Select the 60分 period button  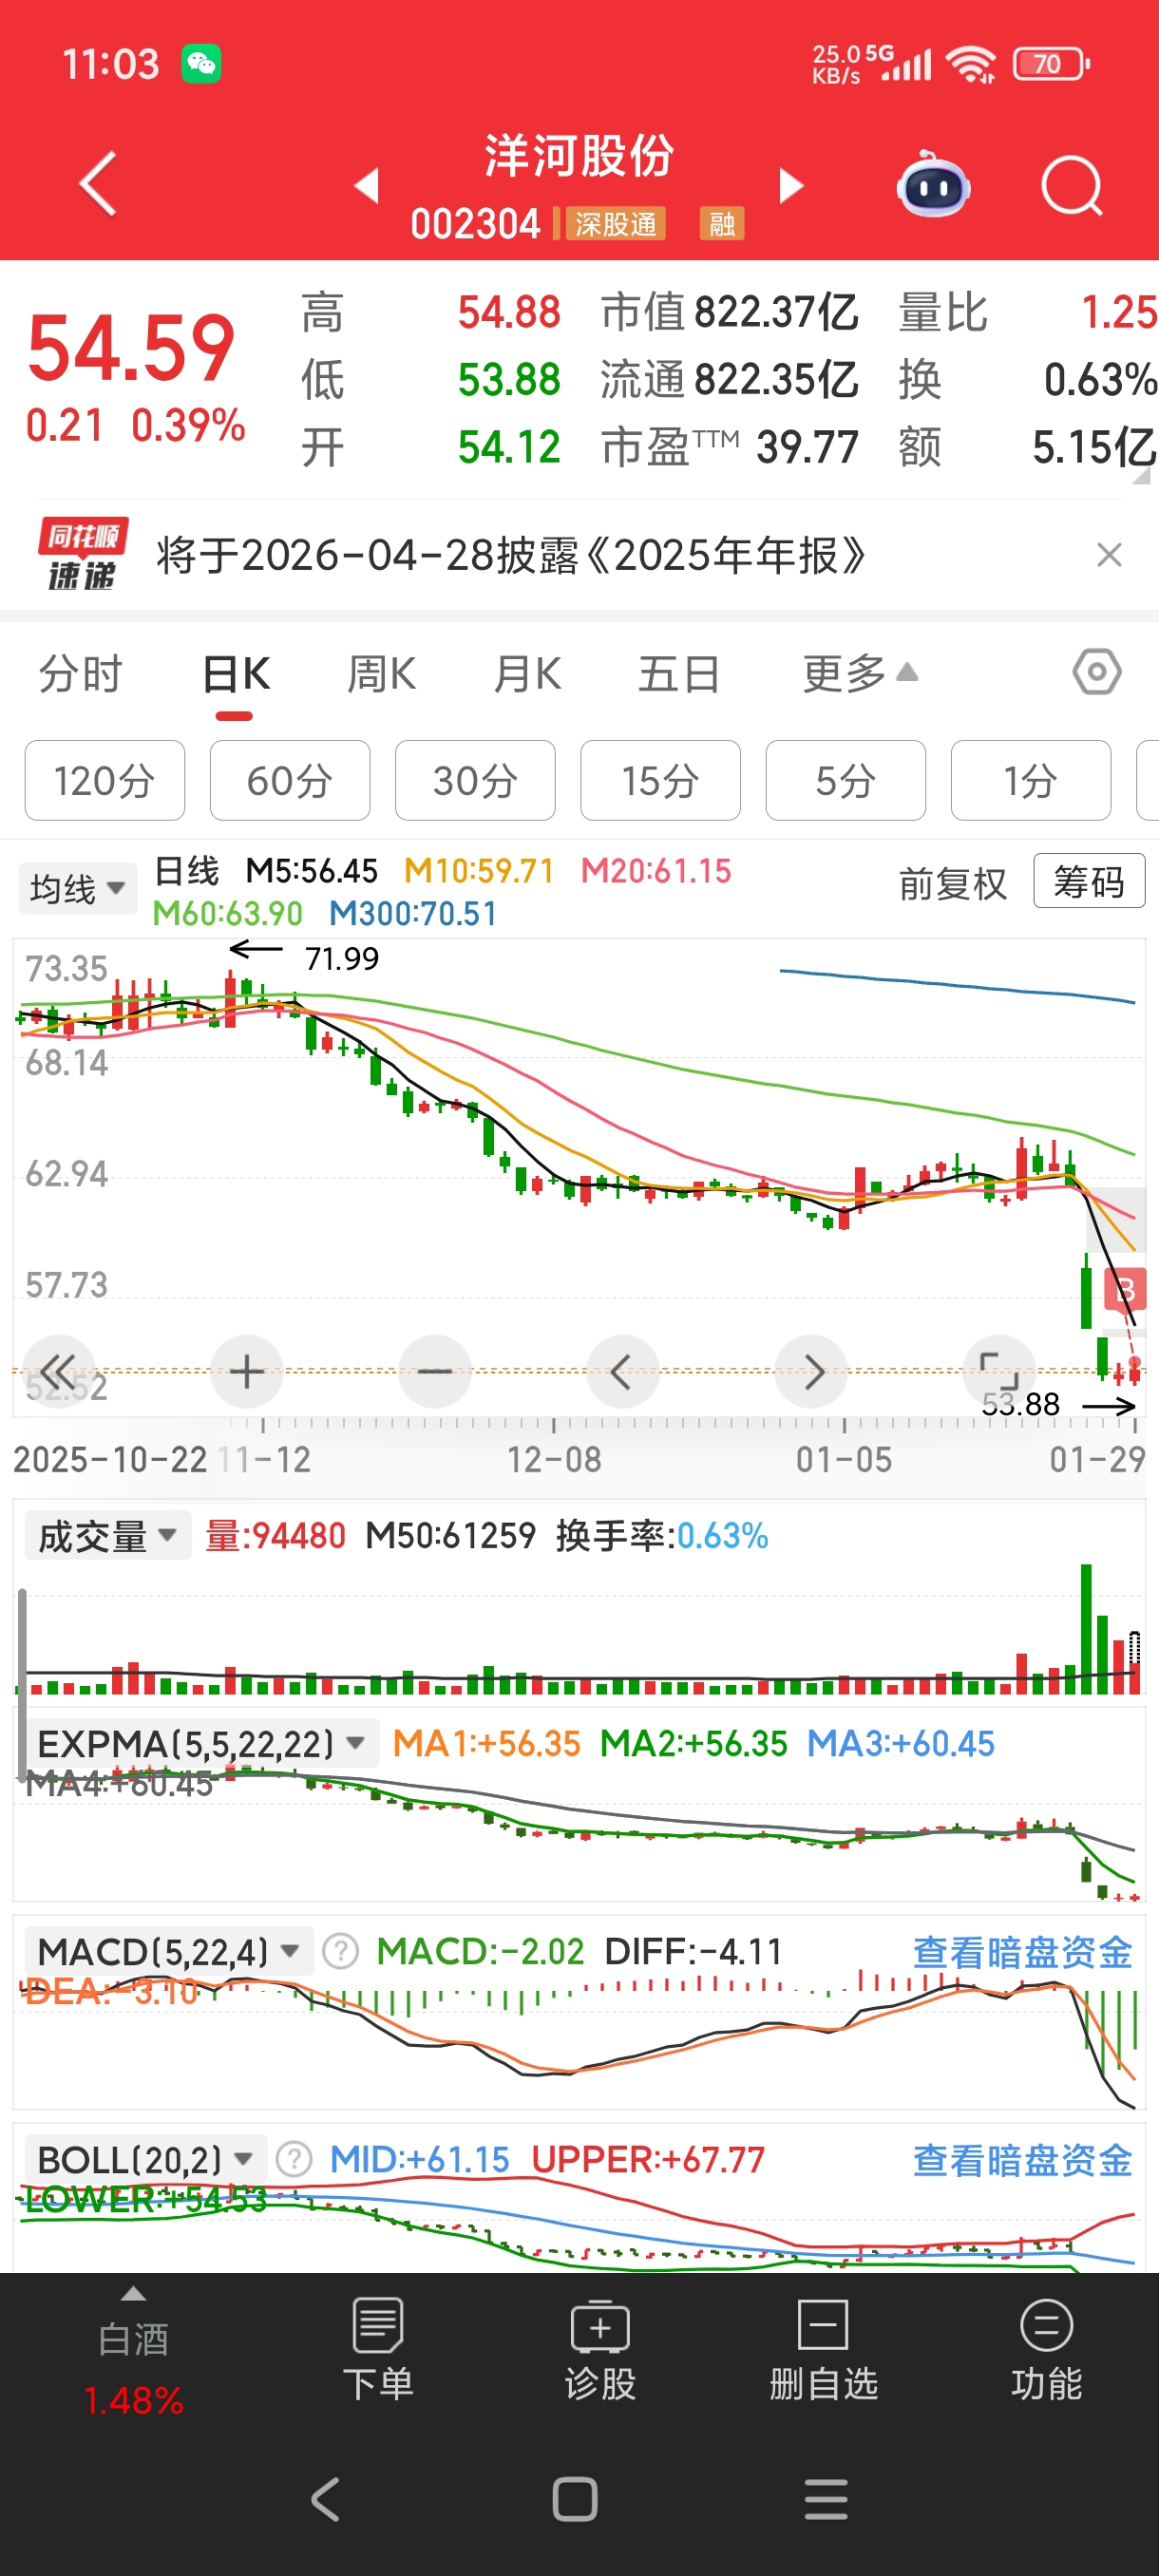(x=290, y=780)
